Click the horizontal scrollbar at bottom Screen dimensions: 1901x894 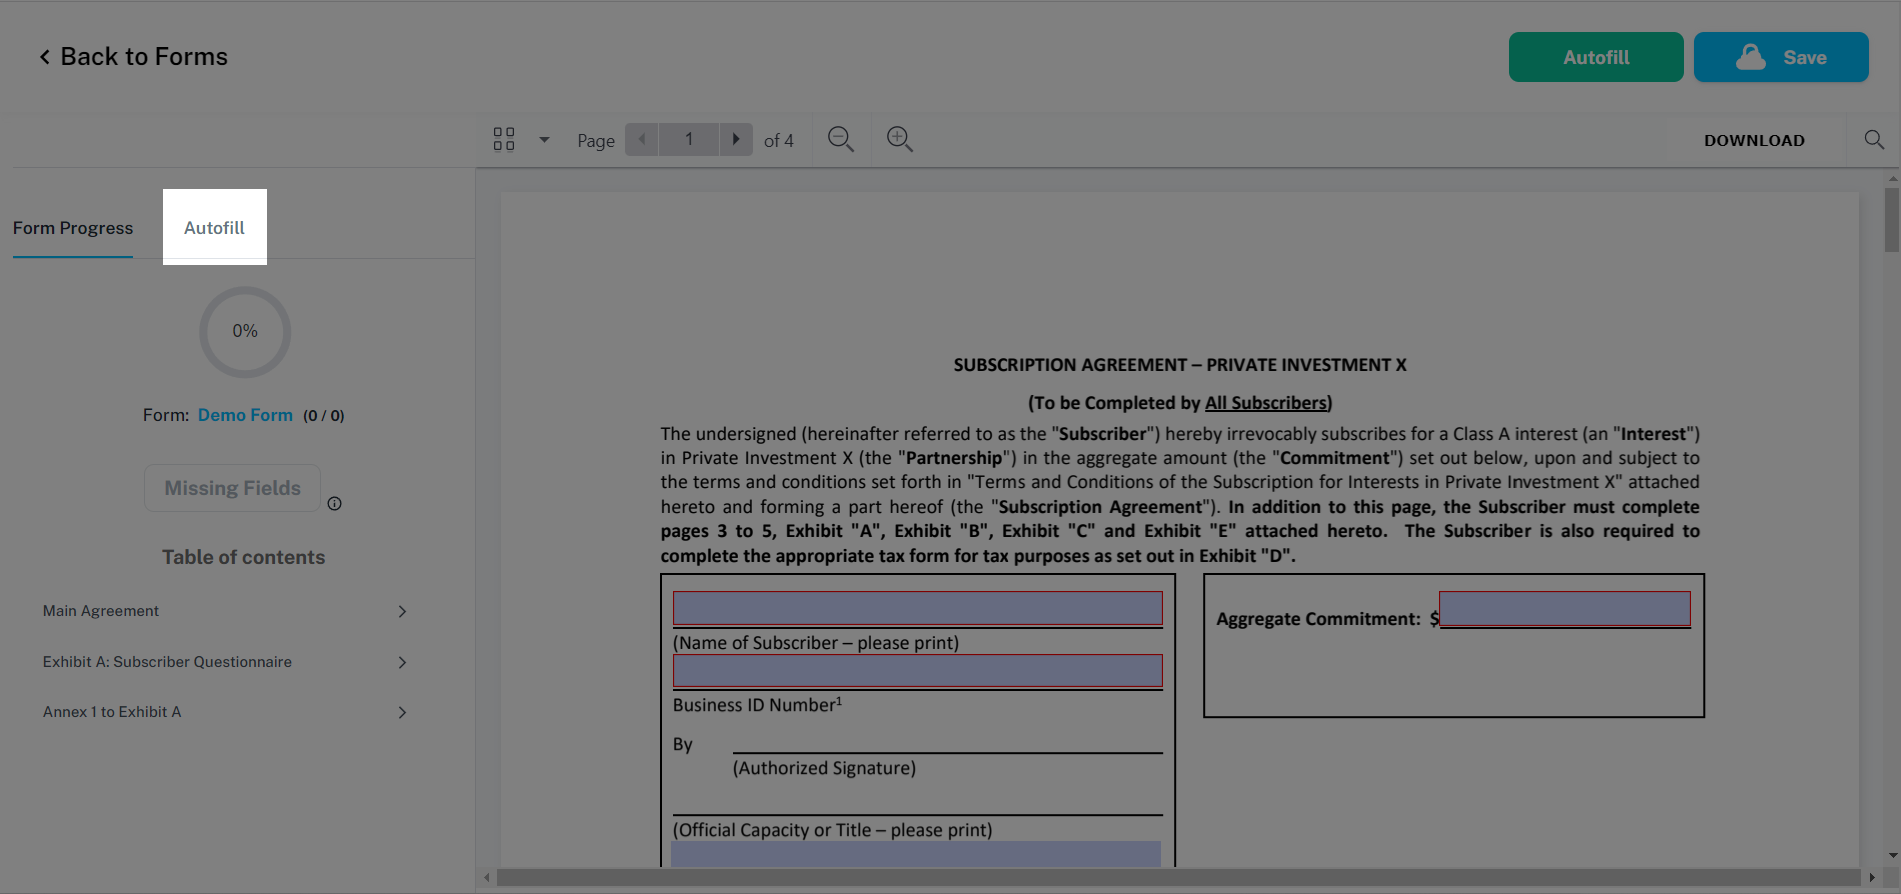pyautogui.click(x=1178, y=877)
